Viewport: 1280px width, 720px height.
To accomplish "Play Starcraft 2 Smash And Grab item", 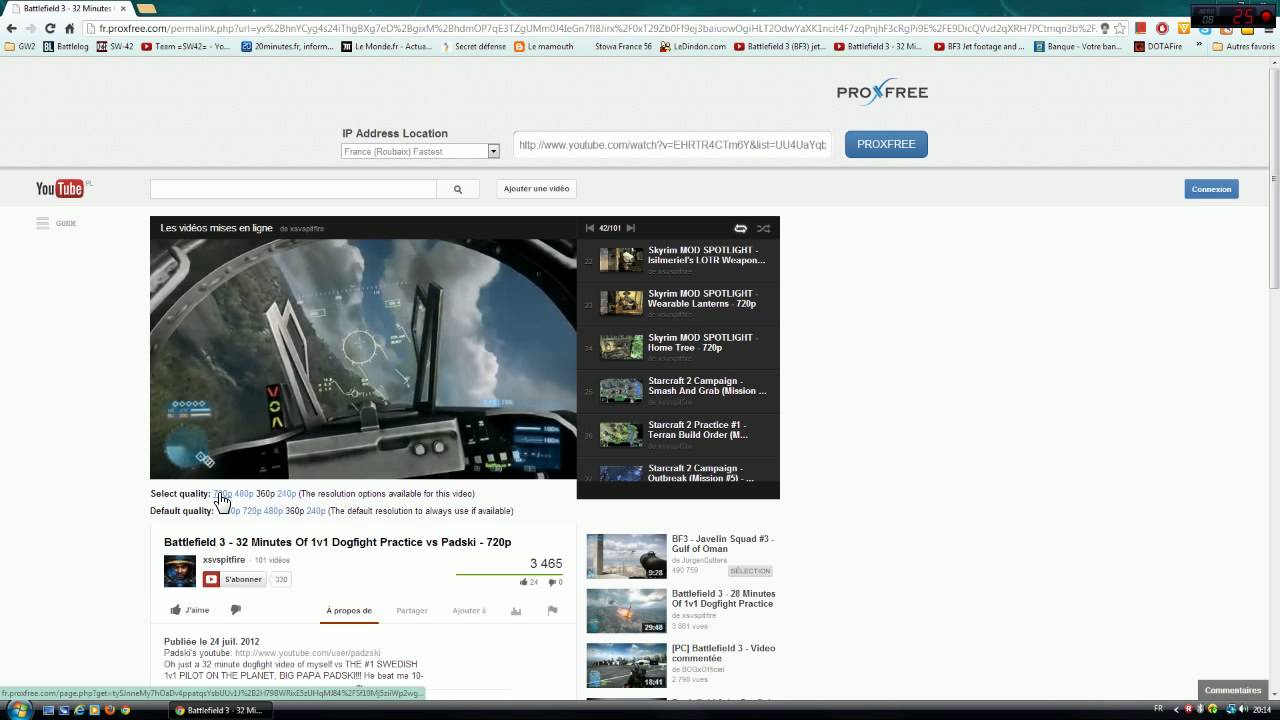I will point(680,390).
